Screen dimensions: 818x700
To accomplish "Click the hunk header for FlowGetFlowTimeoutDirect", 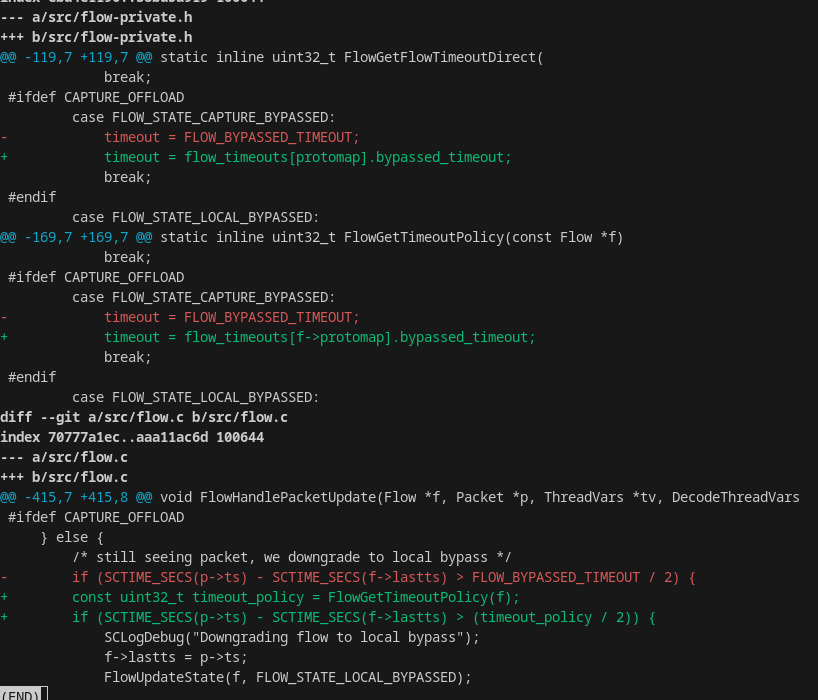I will pyautogui.click(x=272, y=57).
